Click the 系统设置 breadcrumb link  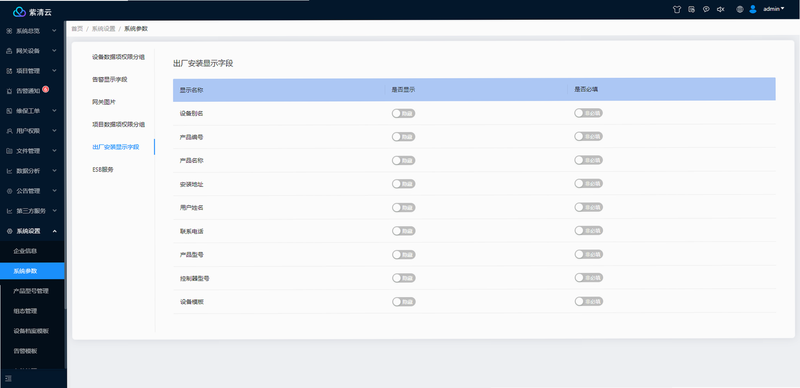pos(104,29)
